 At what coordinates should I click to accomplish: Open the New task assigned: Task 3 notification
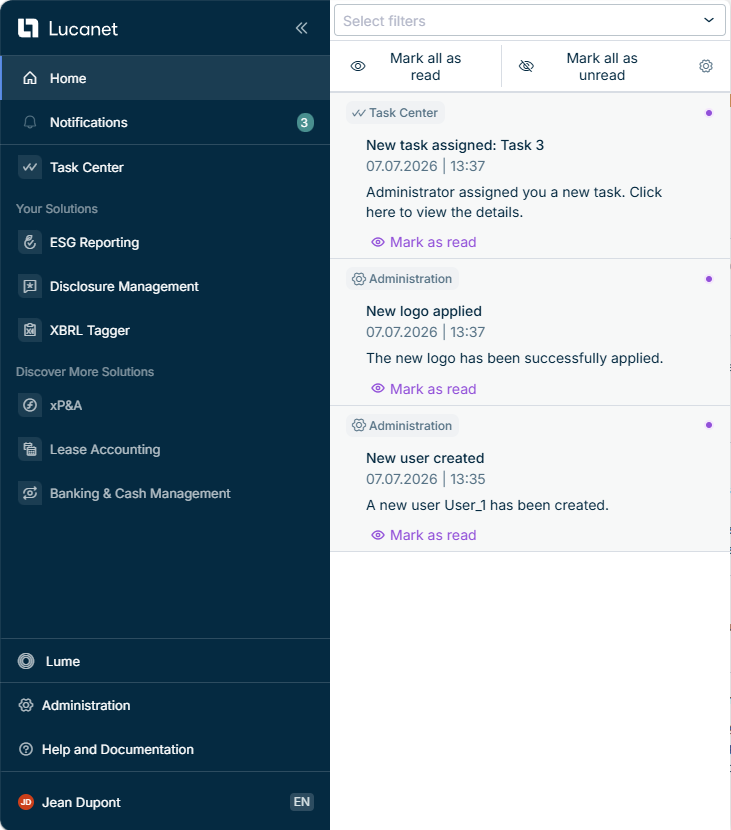pos(455,145)
